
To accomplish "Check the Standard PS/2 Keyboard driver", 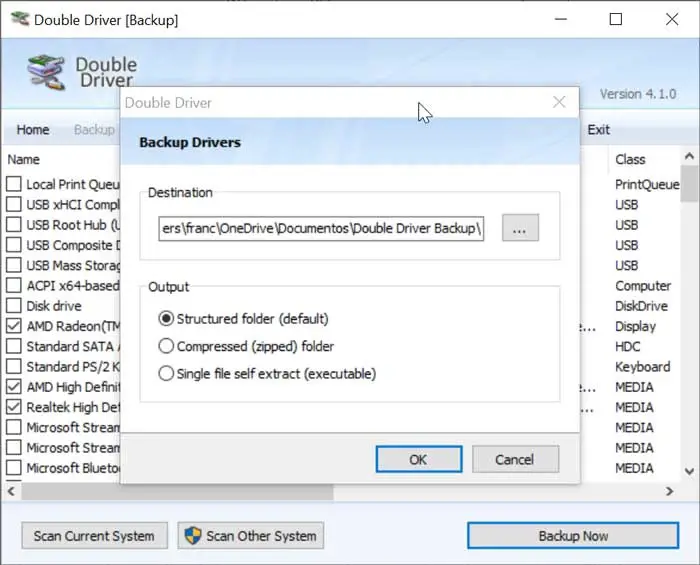I will click(x=14, y=366).
